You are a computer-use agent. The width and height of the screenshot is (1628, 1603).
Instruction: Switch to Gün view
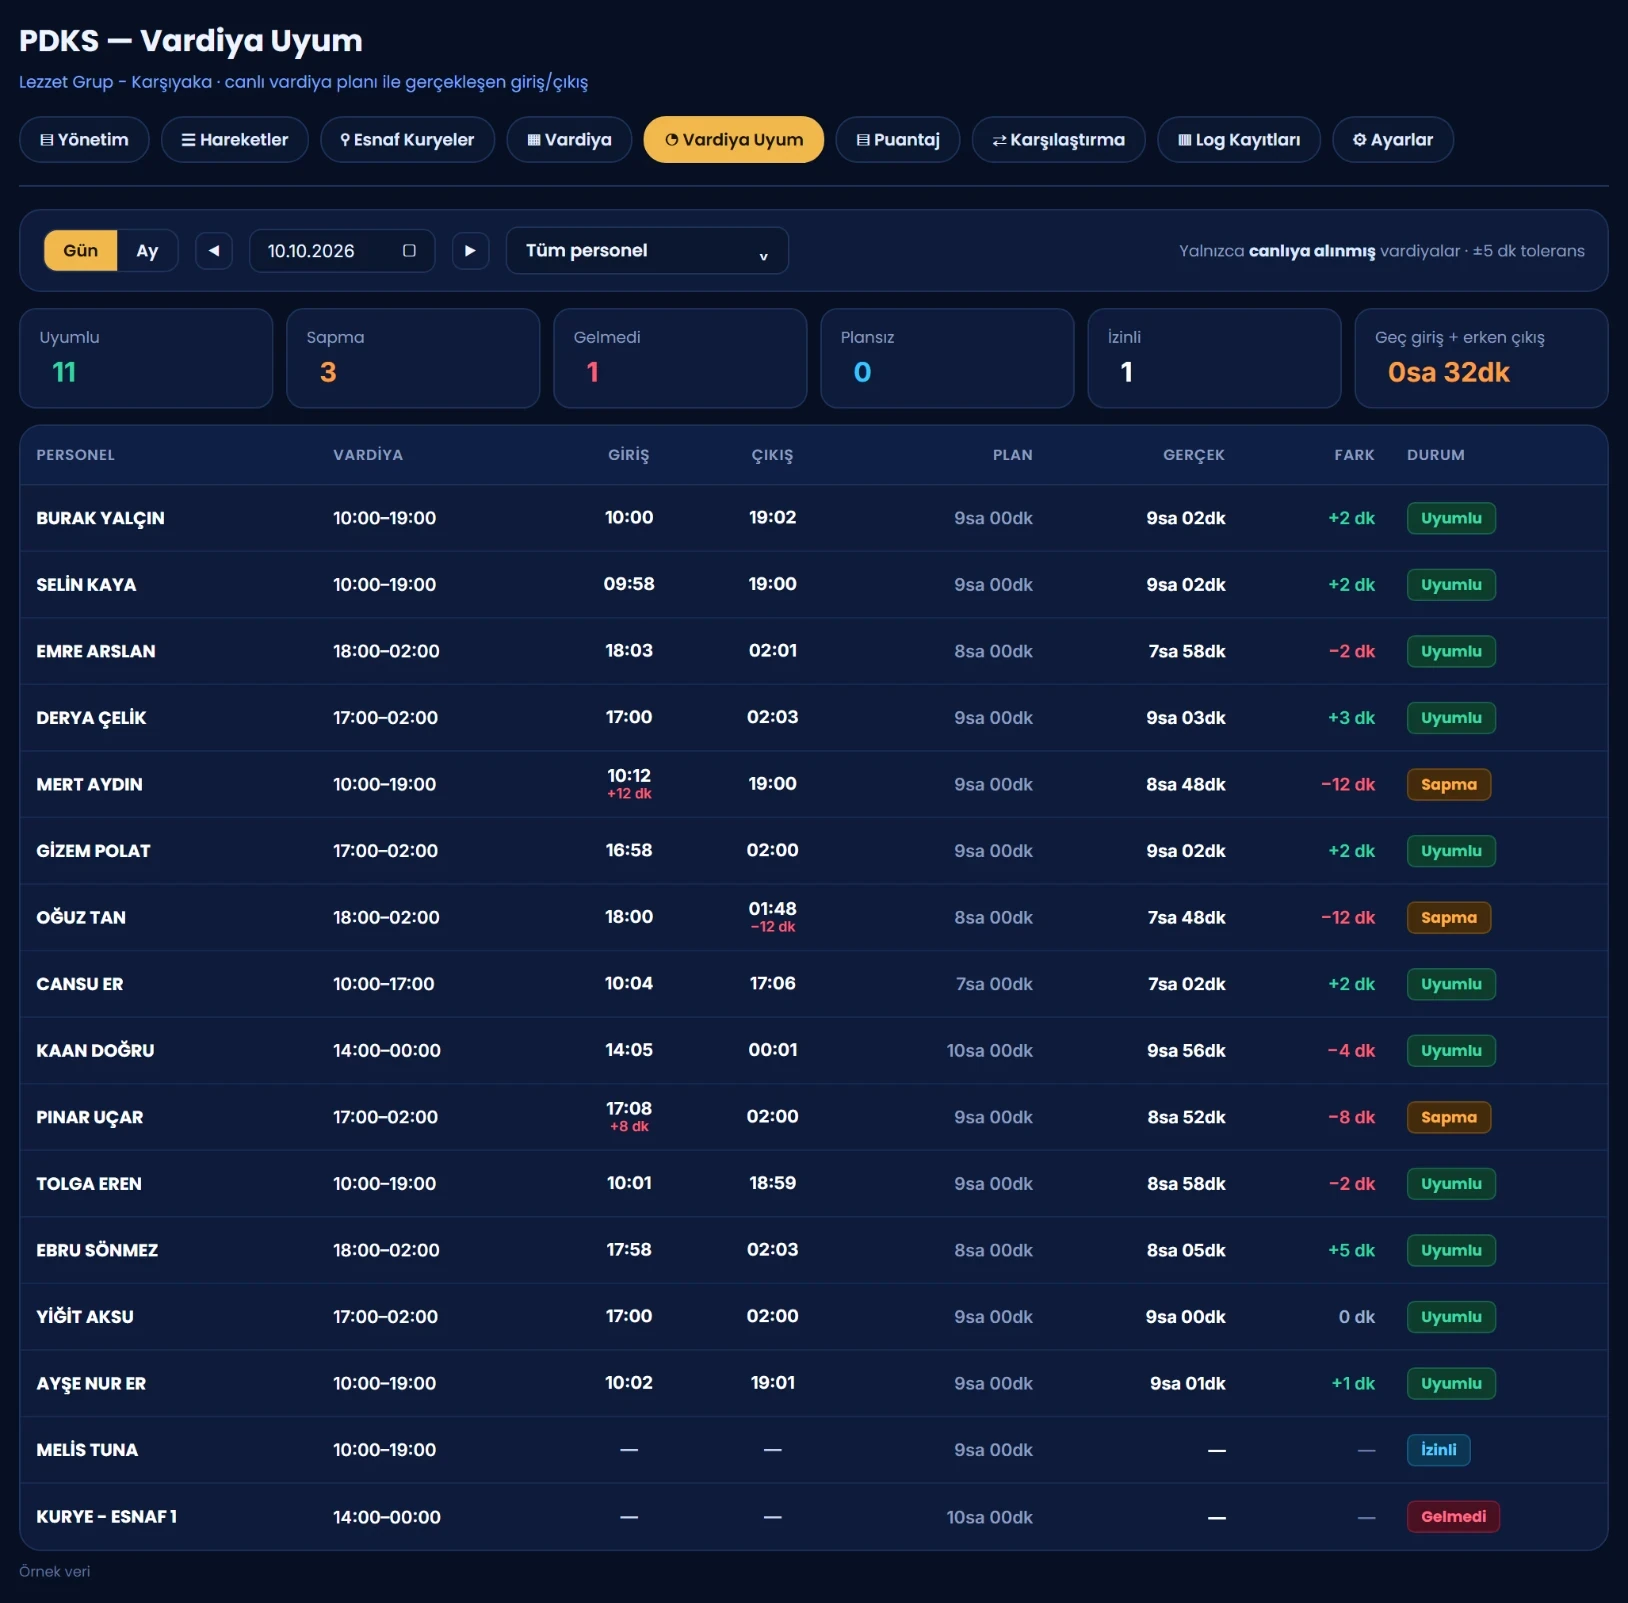click(81, 251)
